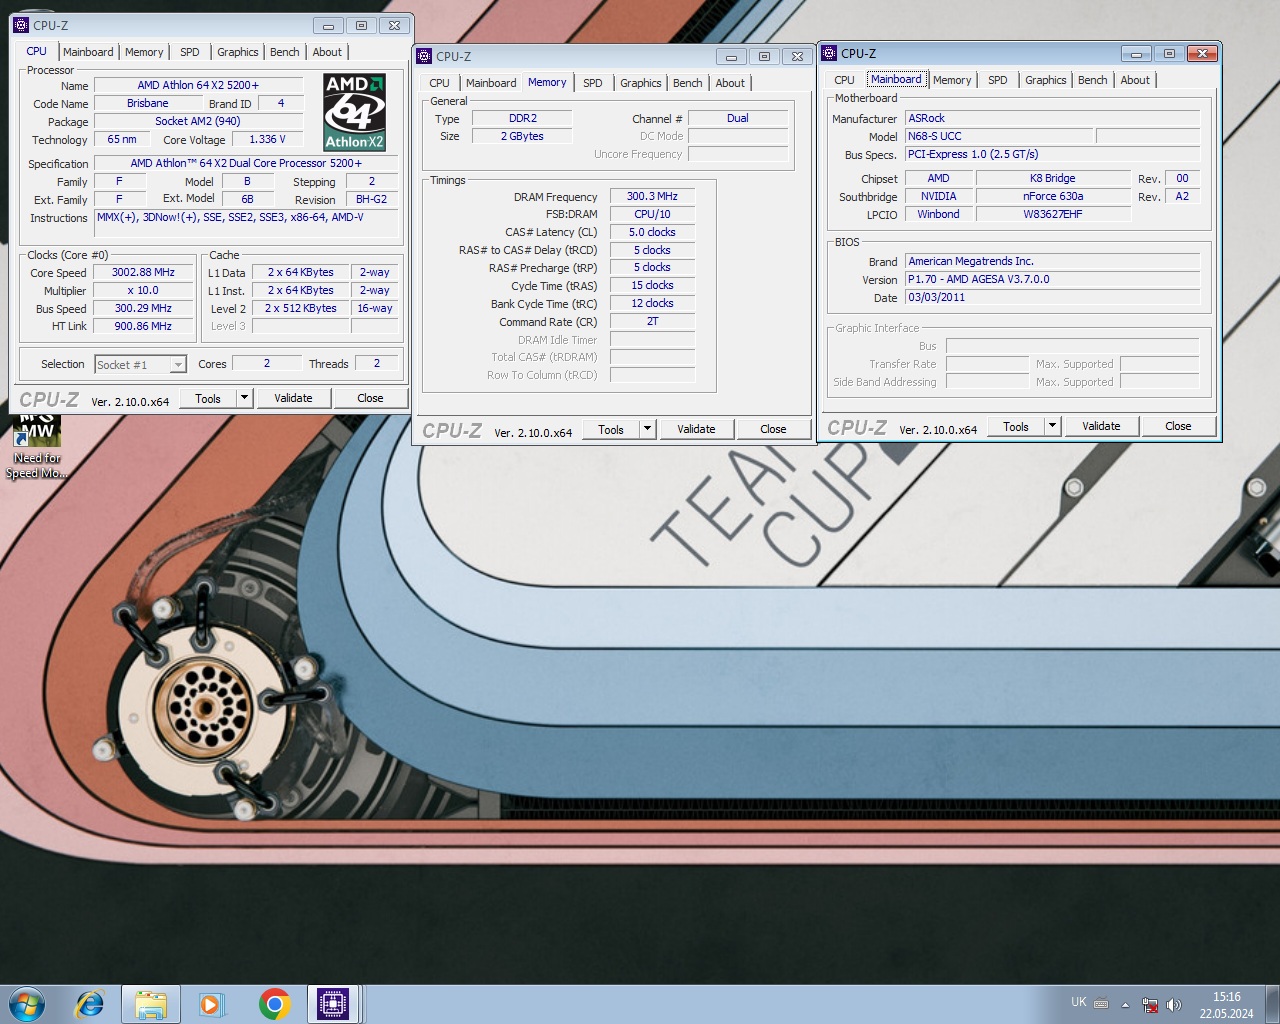Viewport: 1280px width, 1024px height.
Task: Open About tab in middle CPU-Z window
Action: point(730,83)
